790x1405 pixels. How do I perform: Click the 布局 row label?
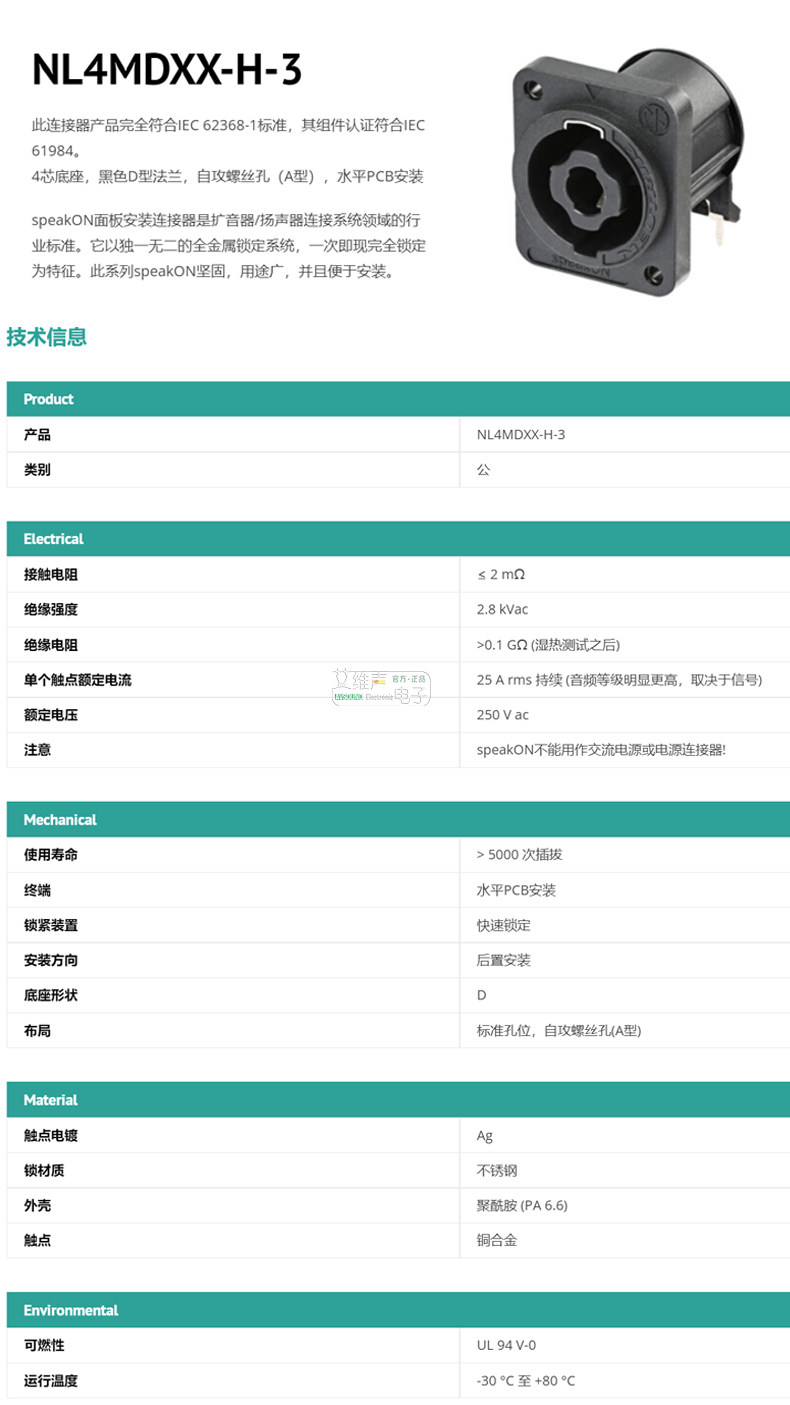coord(37,1030)
